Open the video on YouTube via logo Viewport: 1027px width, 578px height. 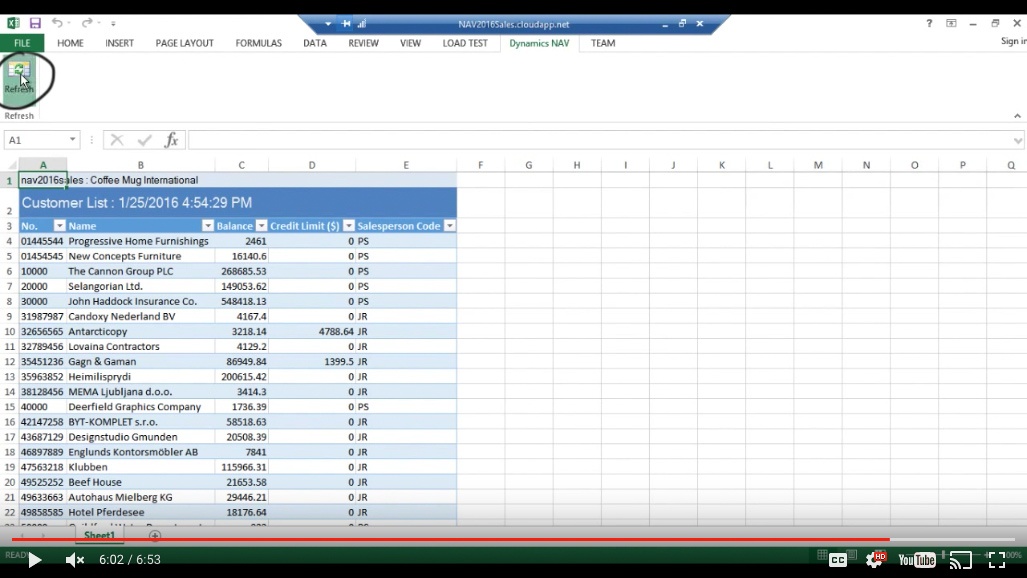pyautogui.click(x=917, y=560)
